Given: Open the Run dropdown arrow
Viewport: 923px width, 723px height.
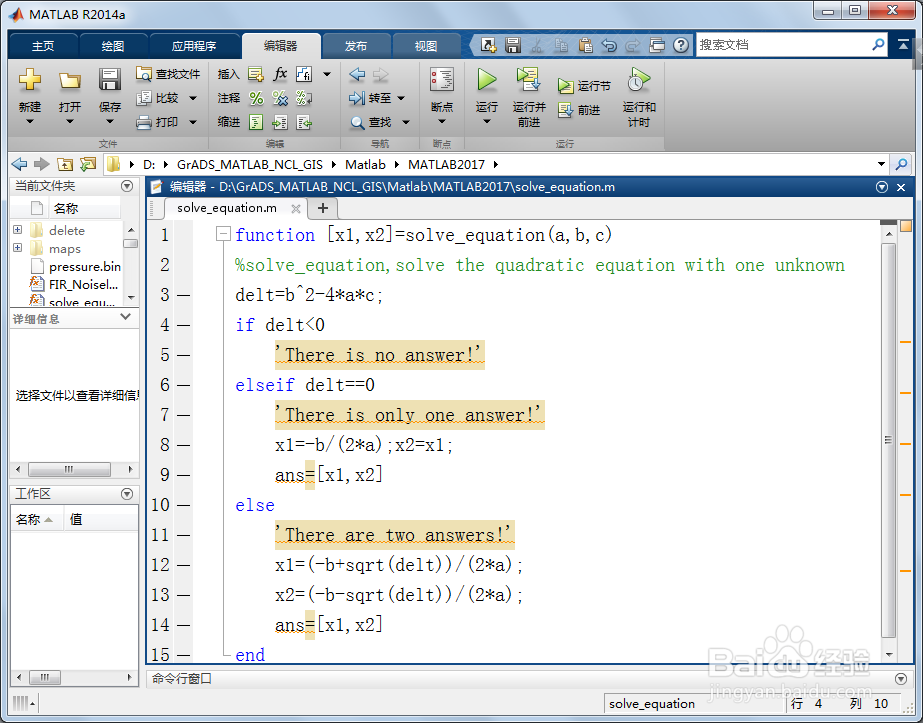Looking at the screenshot, I should coord(486,122).
